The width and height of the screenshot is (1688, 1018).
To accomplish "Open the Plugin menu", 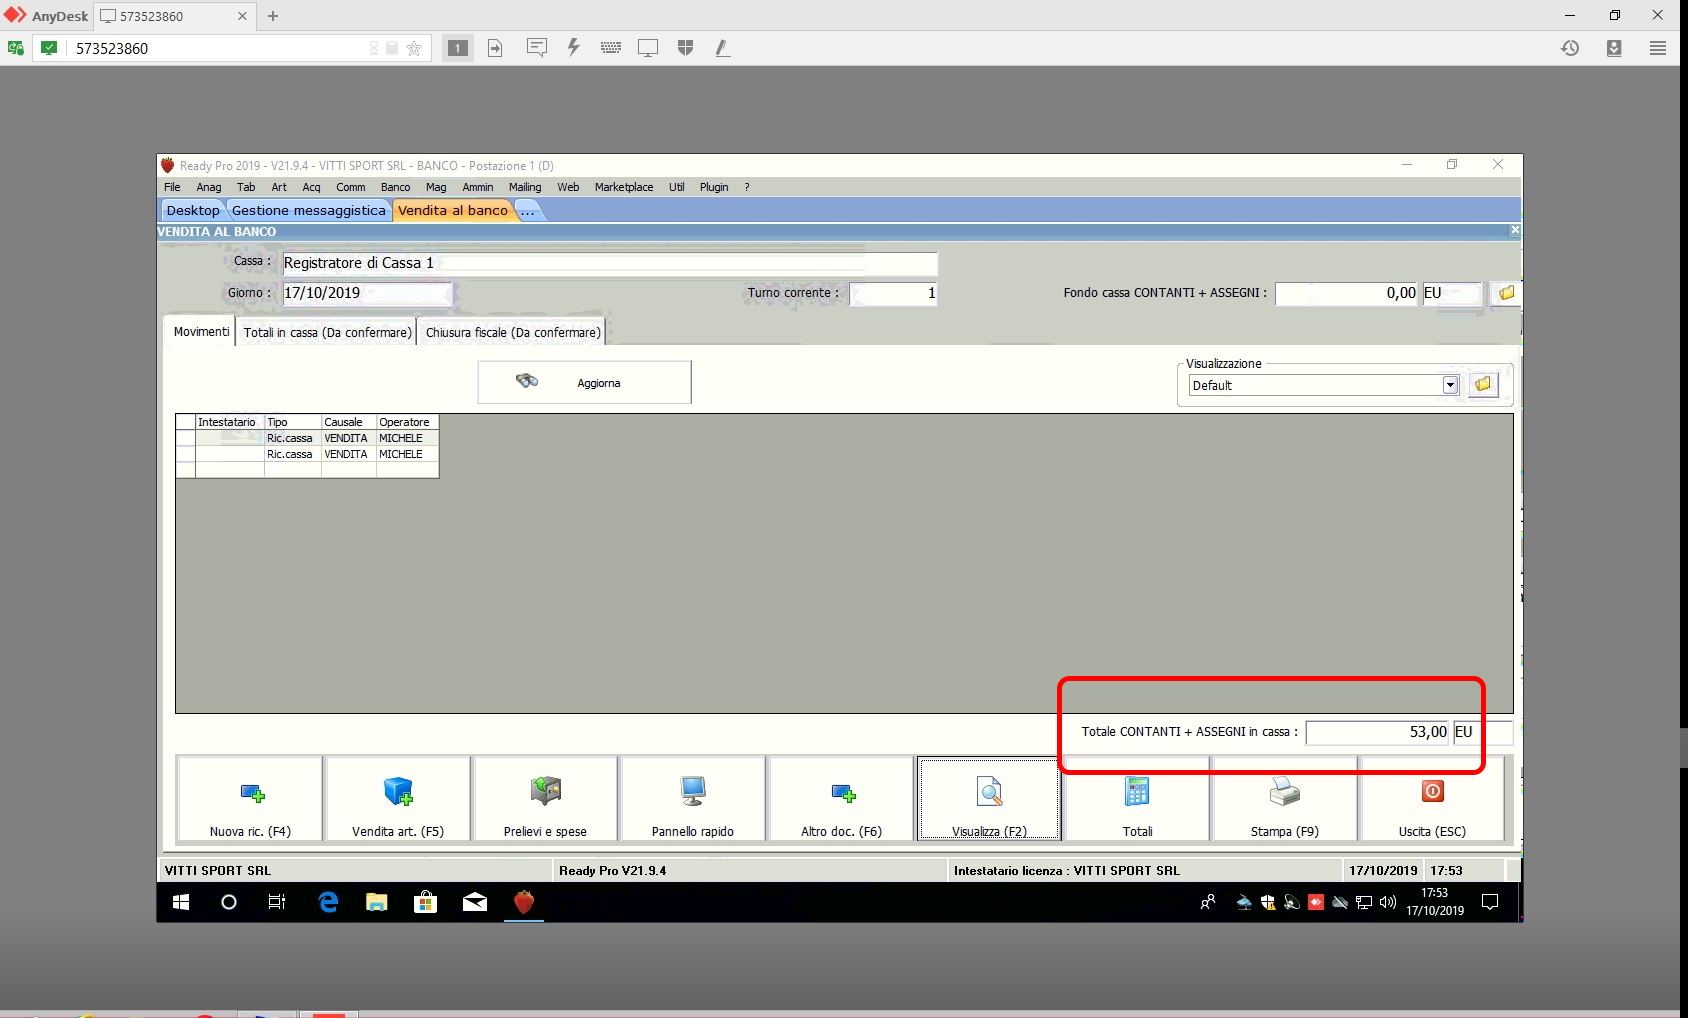I will click(714, 187).
